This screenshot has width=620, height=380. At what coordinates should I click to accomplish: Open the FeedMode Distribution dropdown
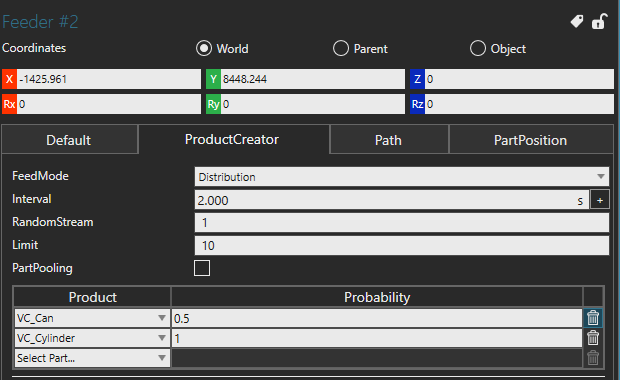click(401, 177)
